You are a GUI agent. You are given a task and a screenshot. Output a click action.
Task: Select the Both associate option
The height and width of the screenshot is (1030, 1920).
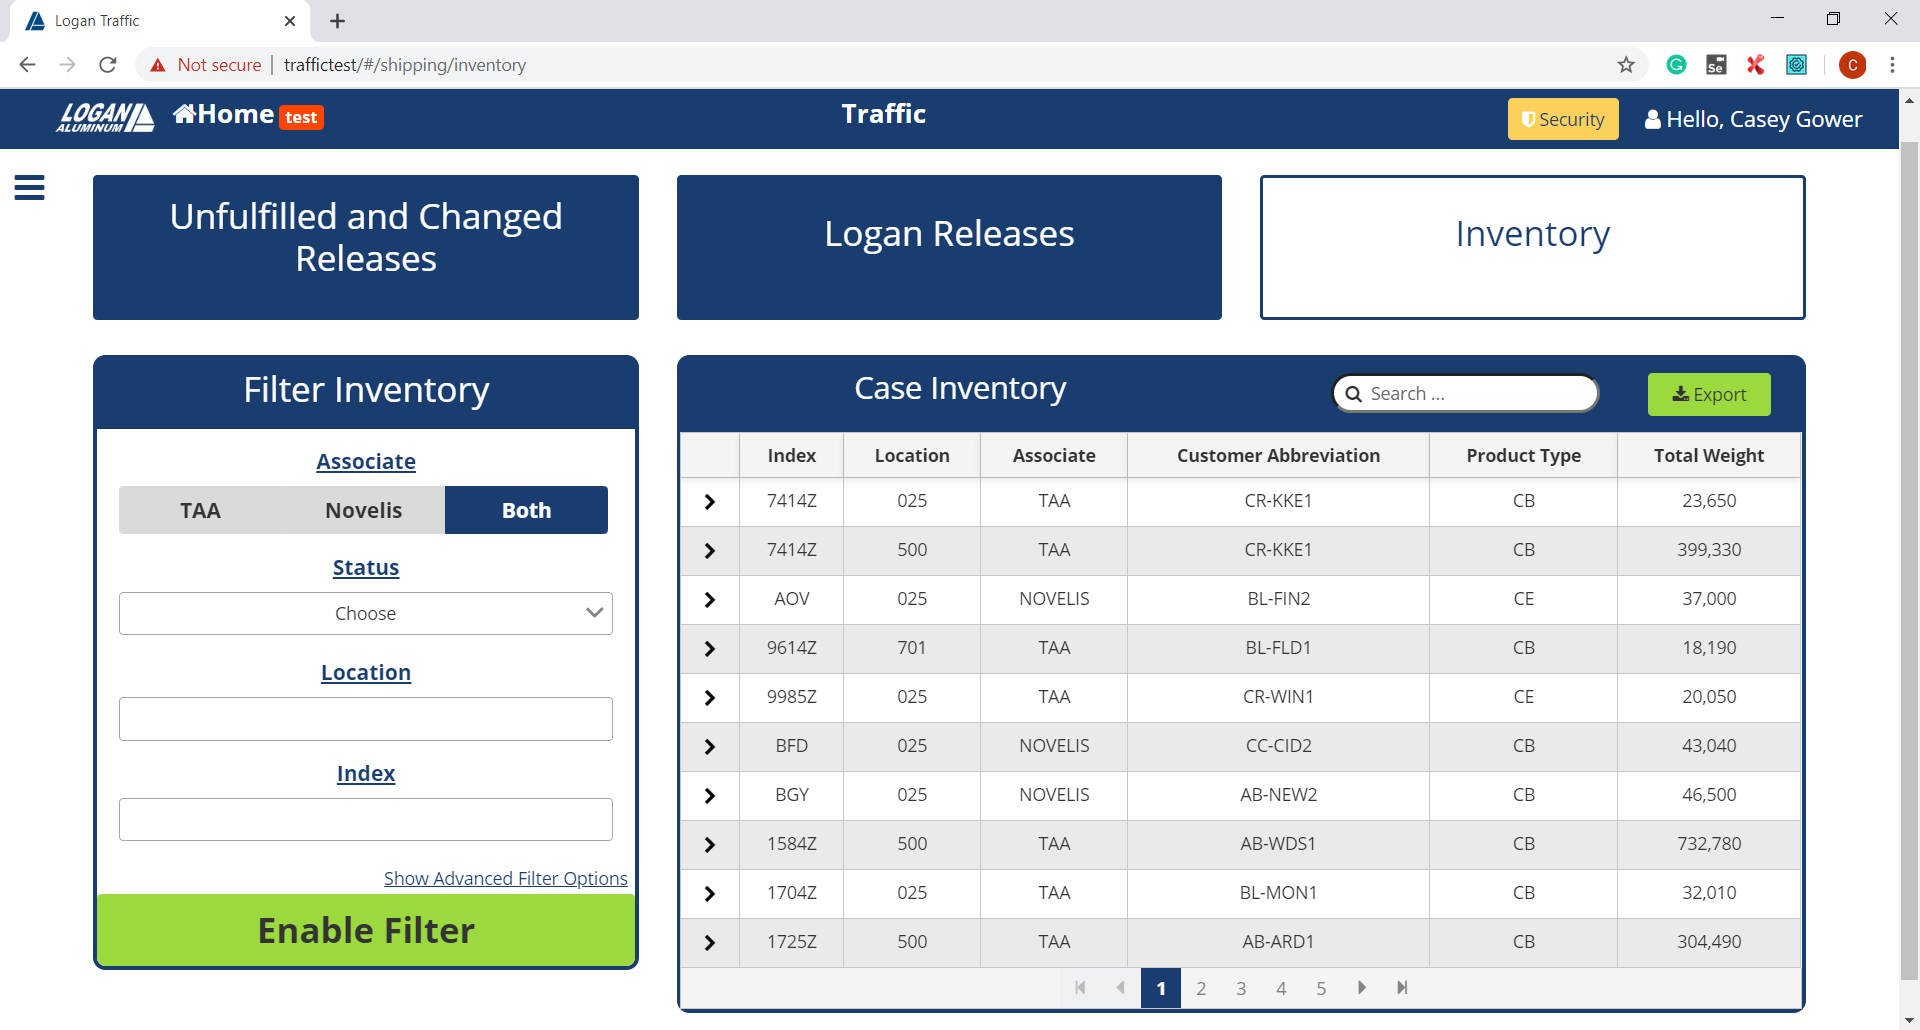(526, 510)
